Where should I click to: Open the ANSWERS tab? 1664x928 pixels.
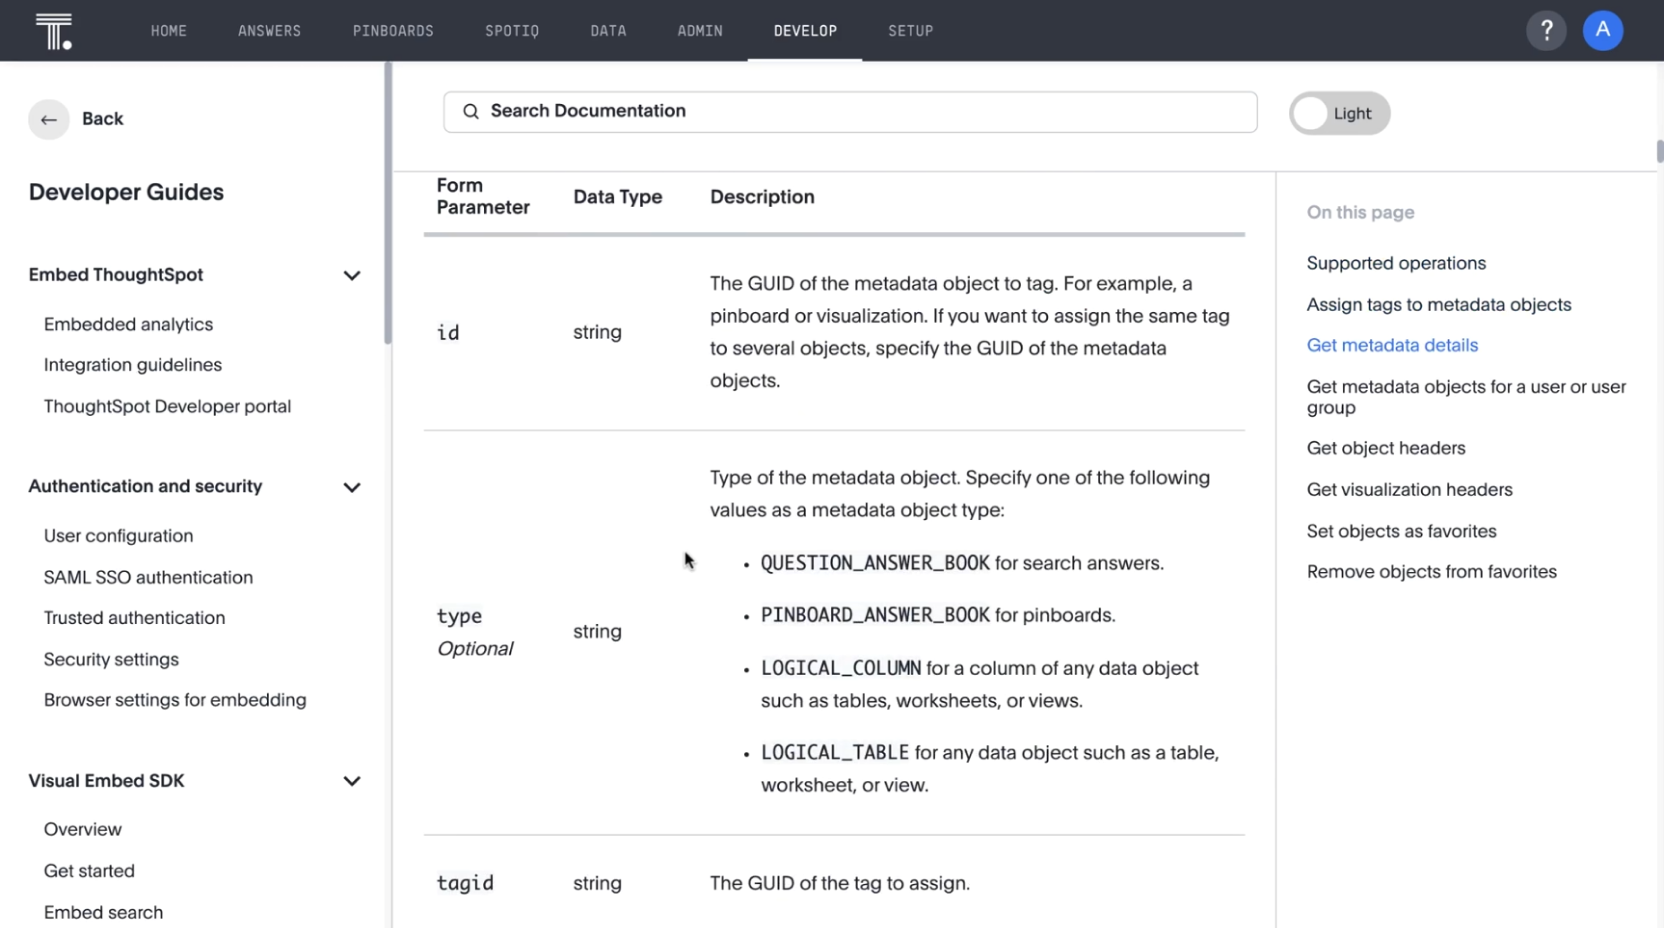pos(269,31)
